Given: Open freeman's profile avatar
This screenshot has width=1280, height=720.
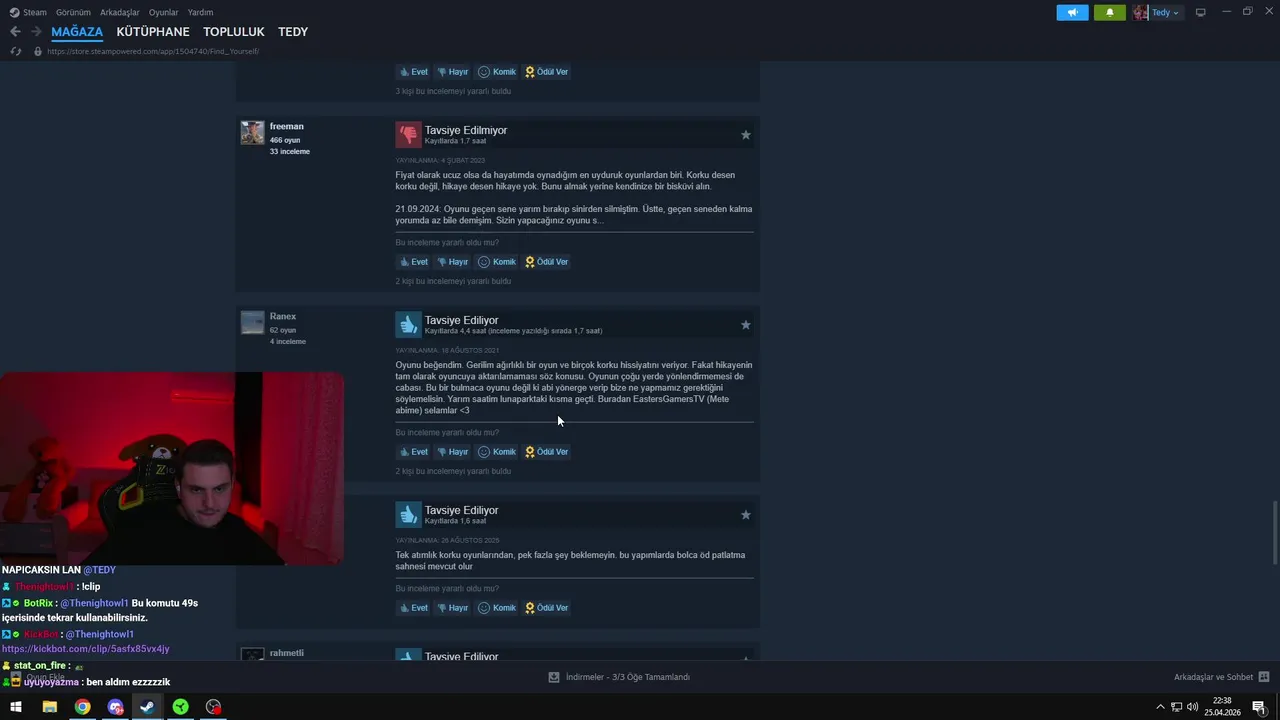Looking at the screenshot, I should (252, 133).
